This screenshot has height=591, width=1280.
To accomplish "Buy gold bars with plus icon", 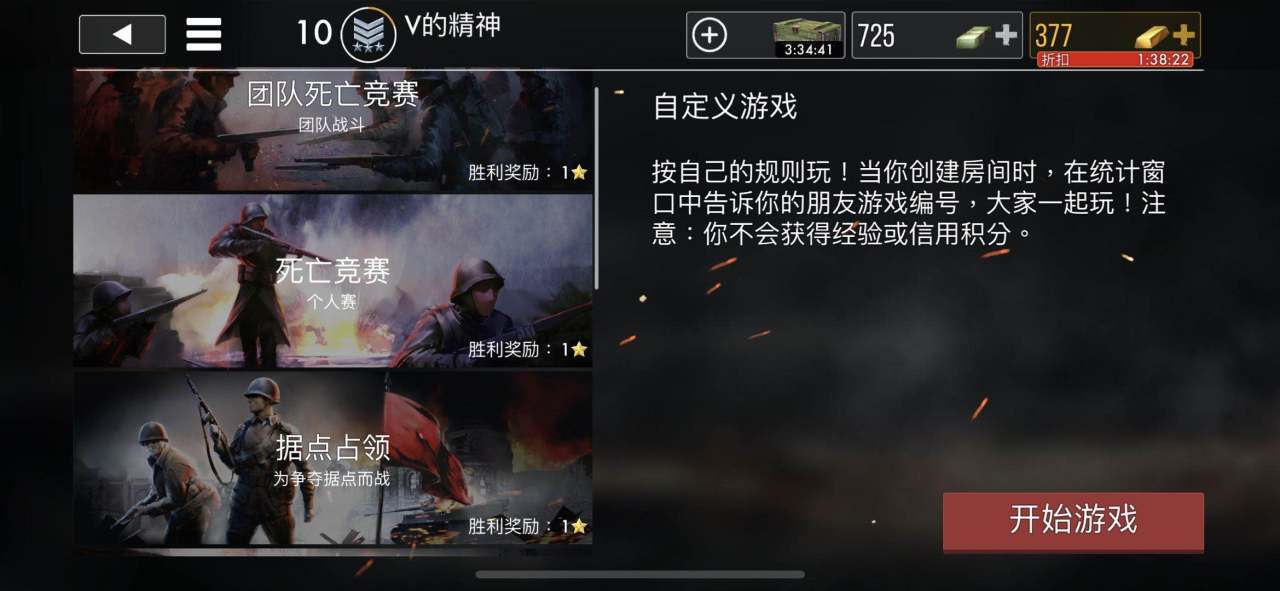I will [1183, 35].
